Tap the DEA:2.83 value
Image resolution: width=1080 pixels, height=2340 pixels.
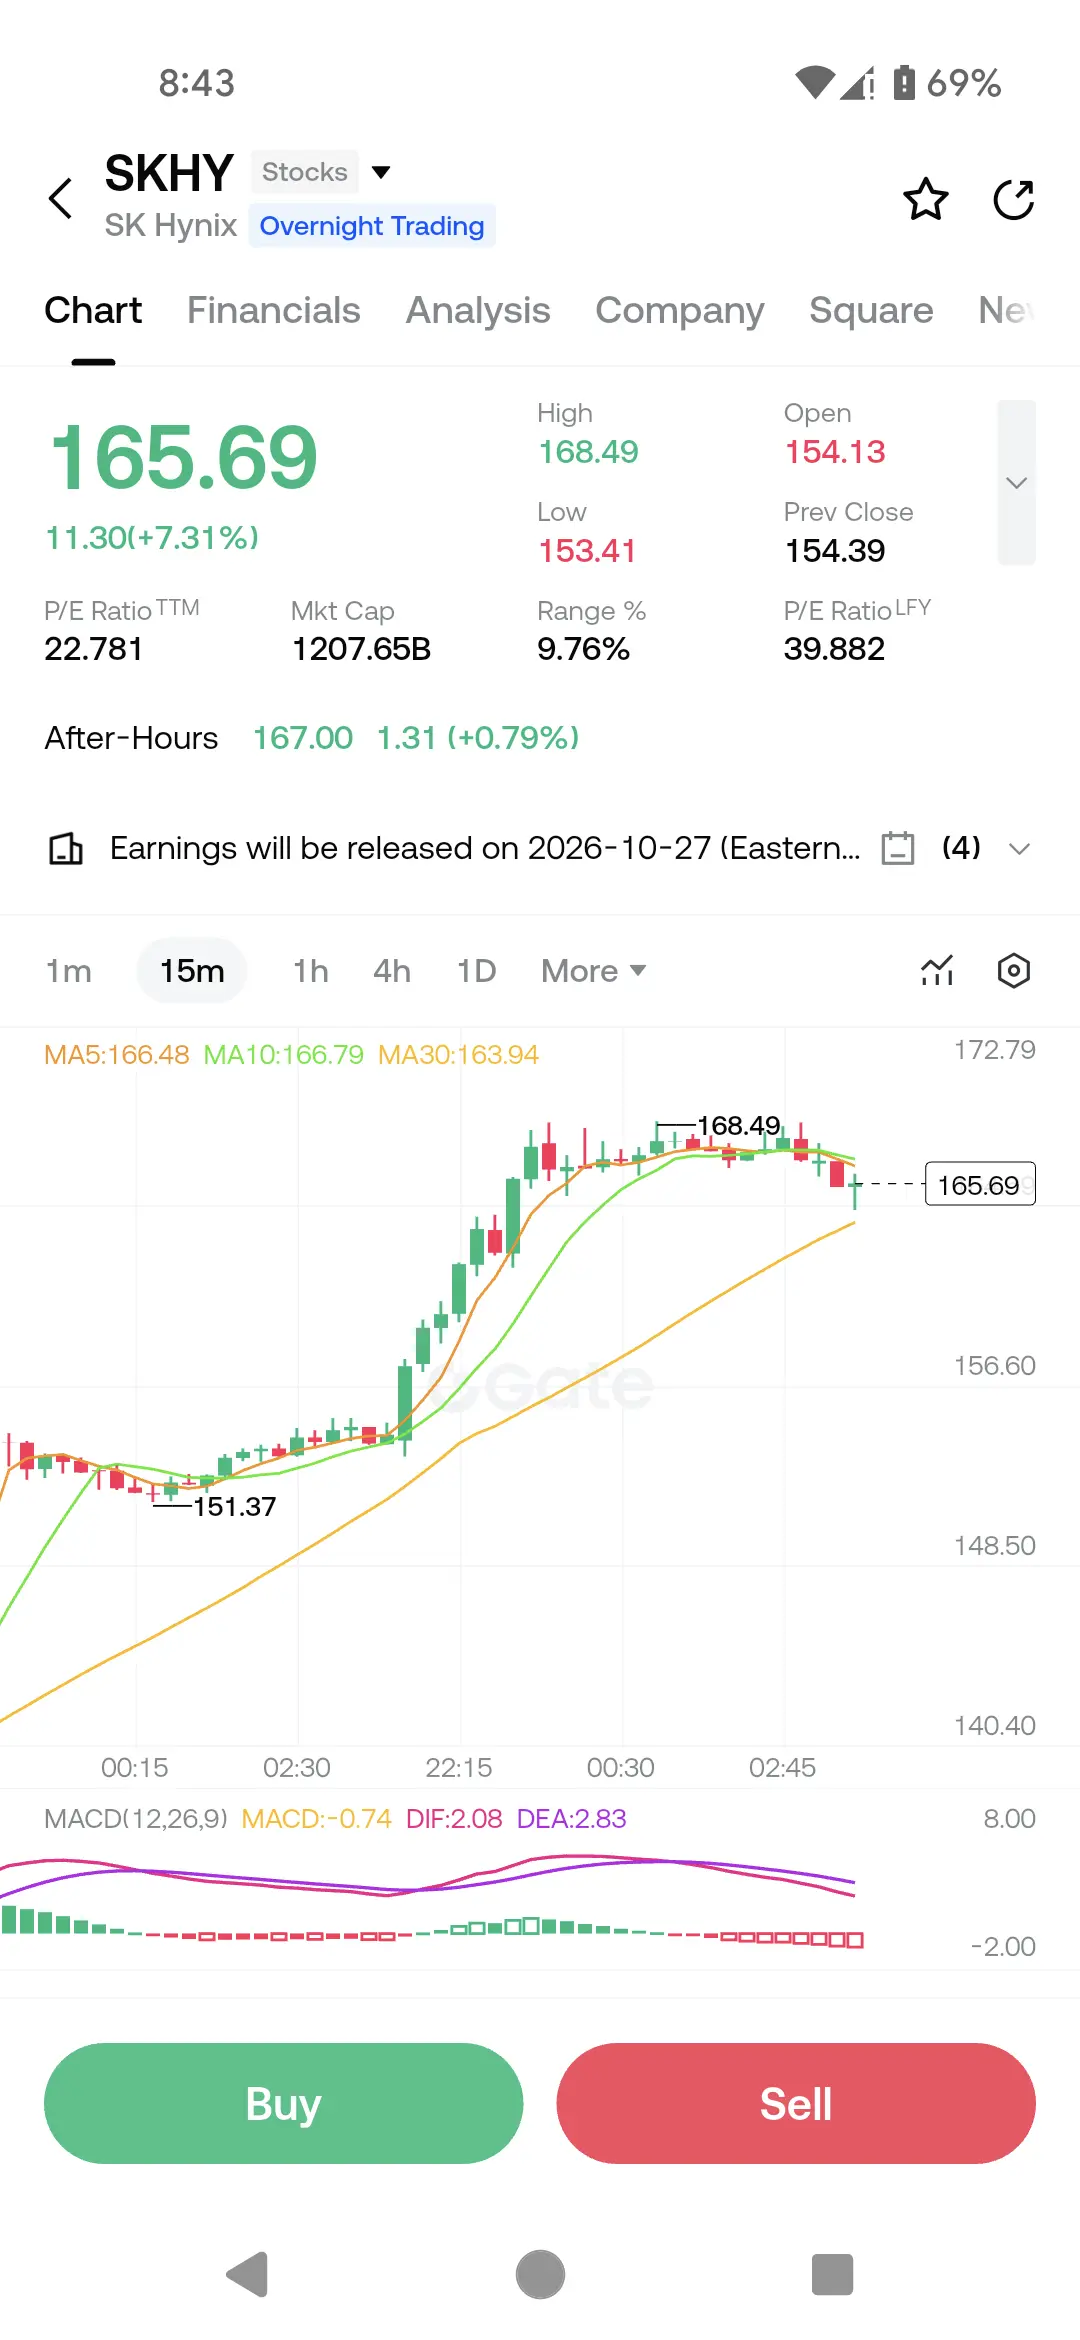pyautogui.click(x=571, y=1818)
